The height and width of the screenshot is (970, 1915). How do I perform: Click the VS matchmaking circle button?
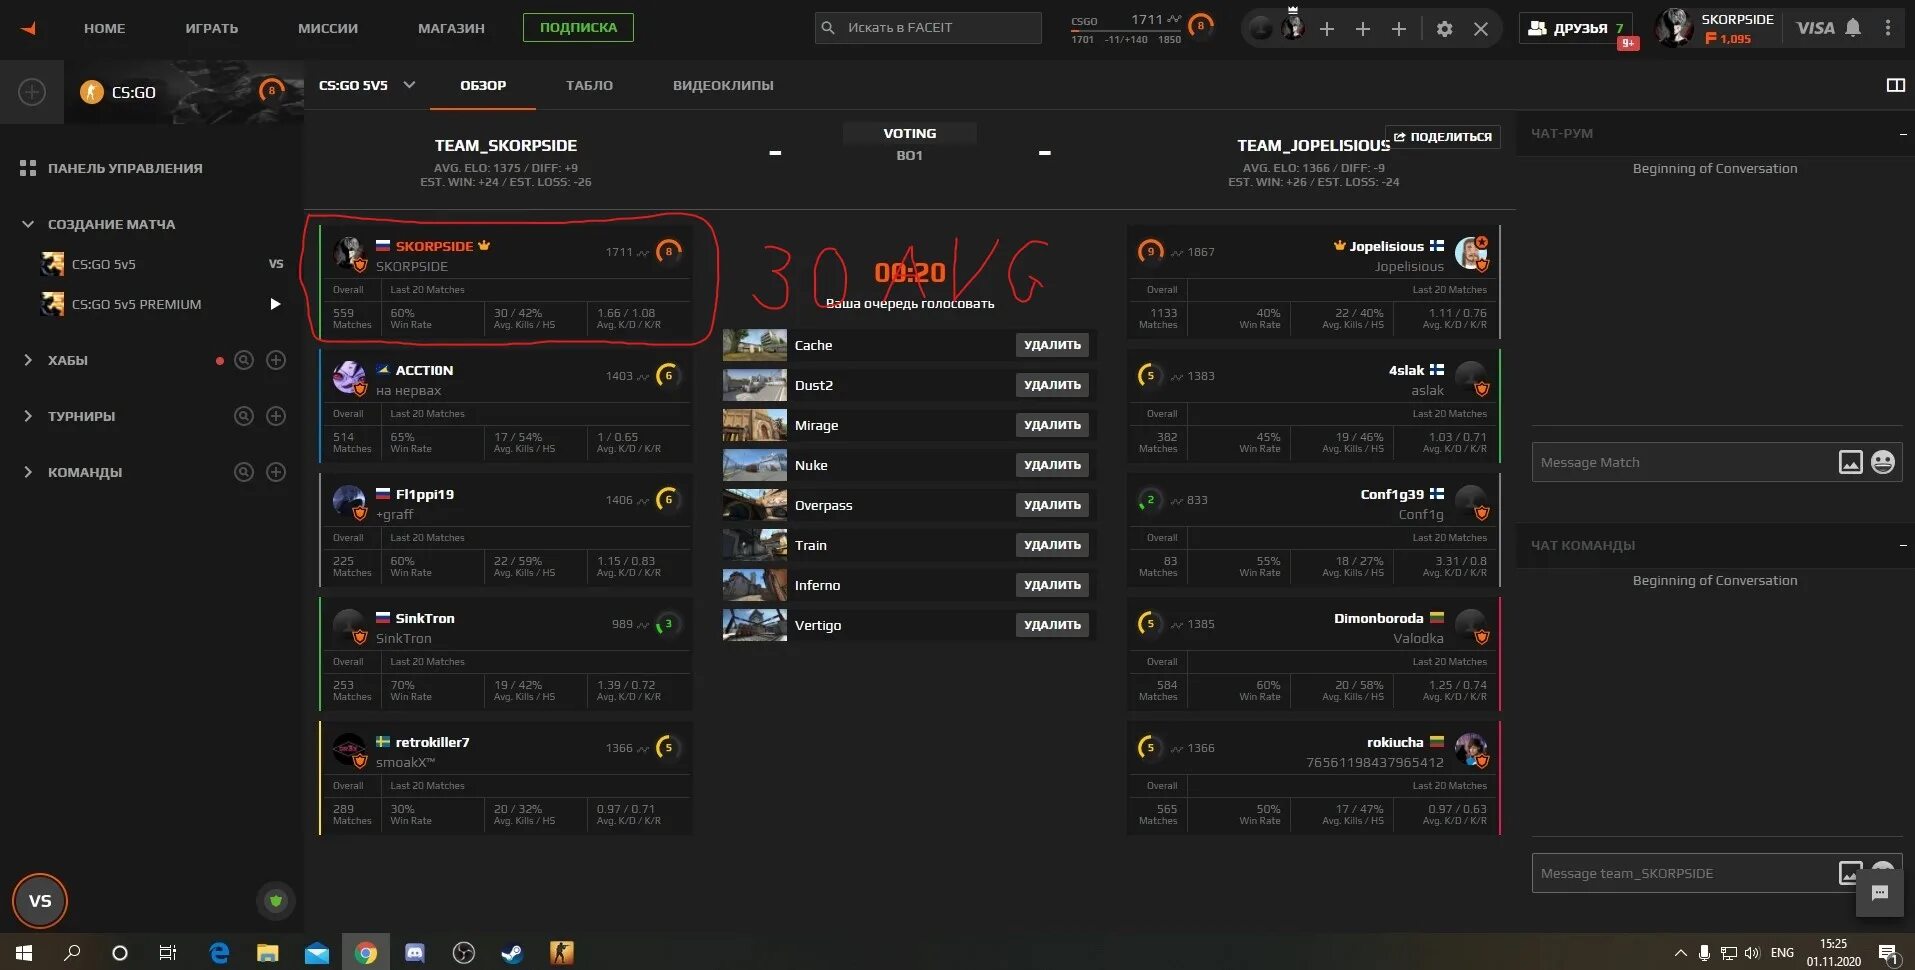pos(40,901)
